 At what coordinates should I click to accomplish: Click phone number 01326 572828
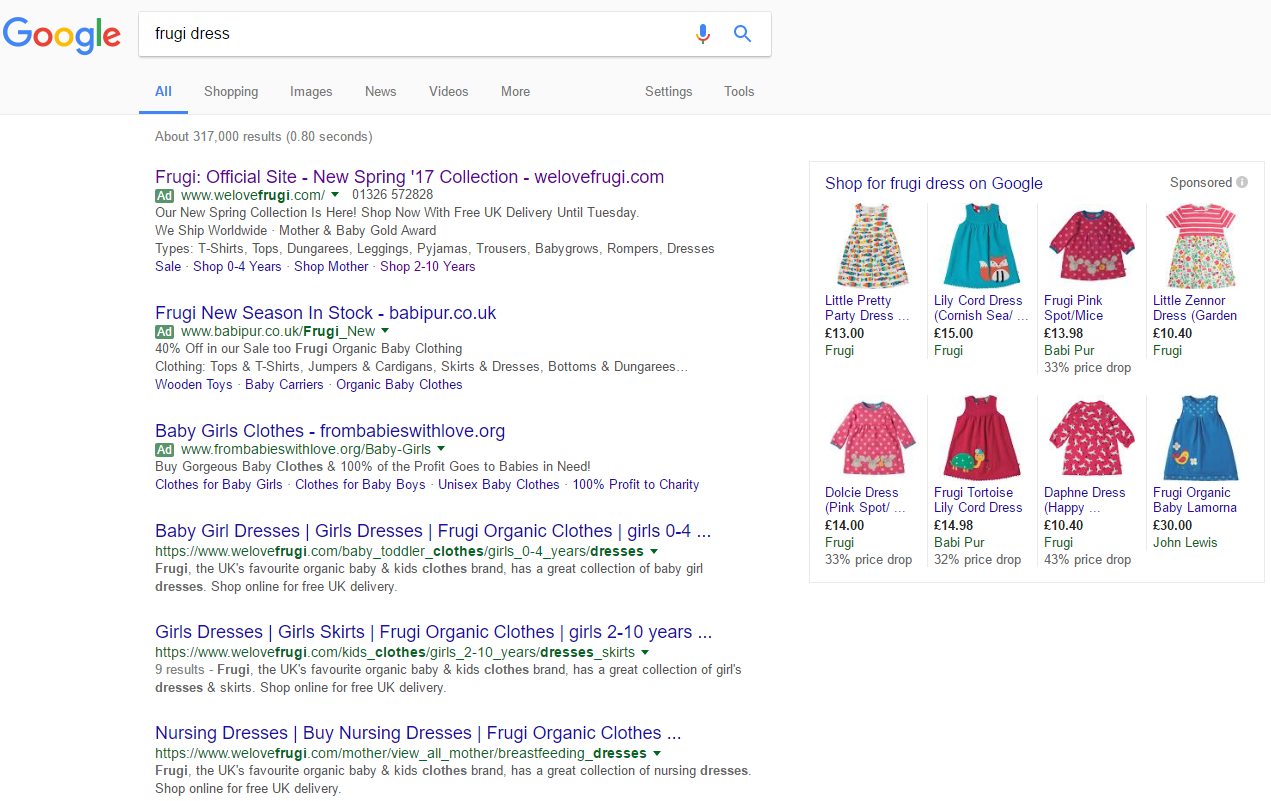(393, 195)
